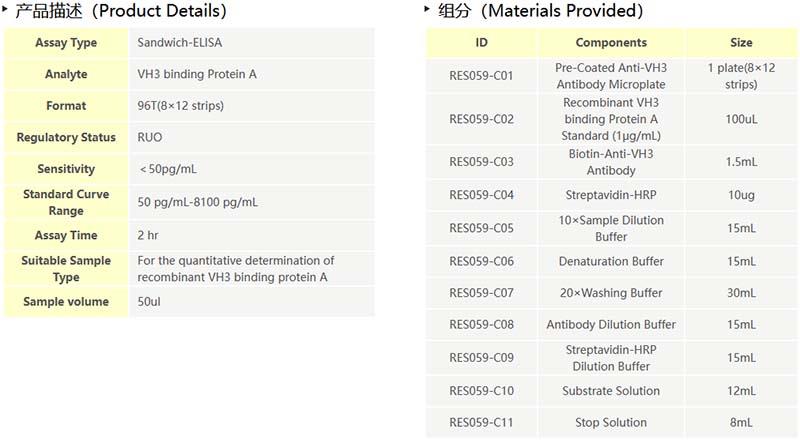The image size is (800, 440).
Task: Select the Components column header
Action: point(611,43)
